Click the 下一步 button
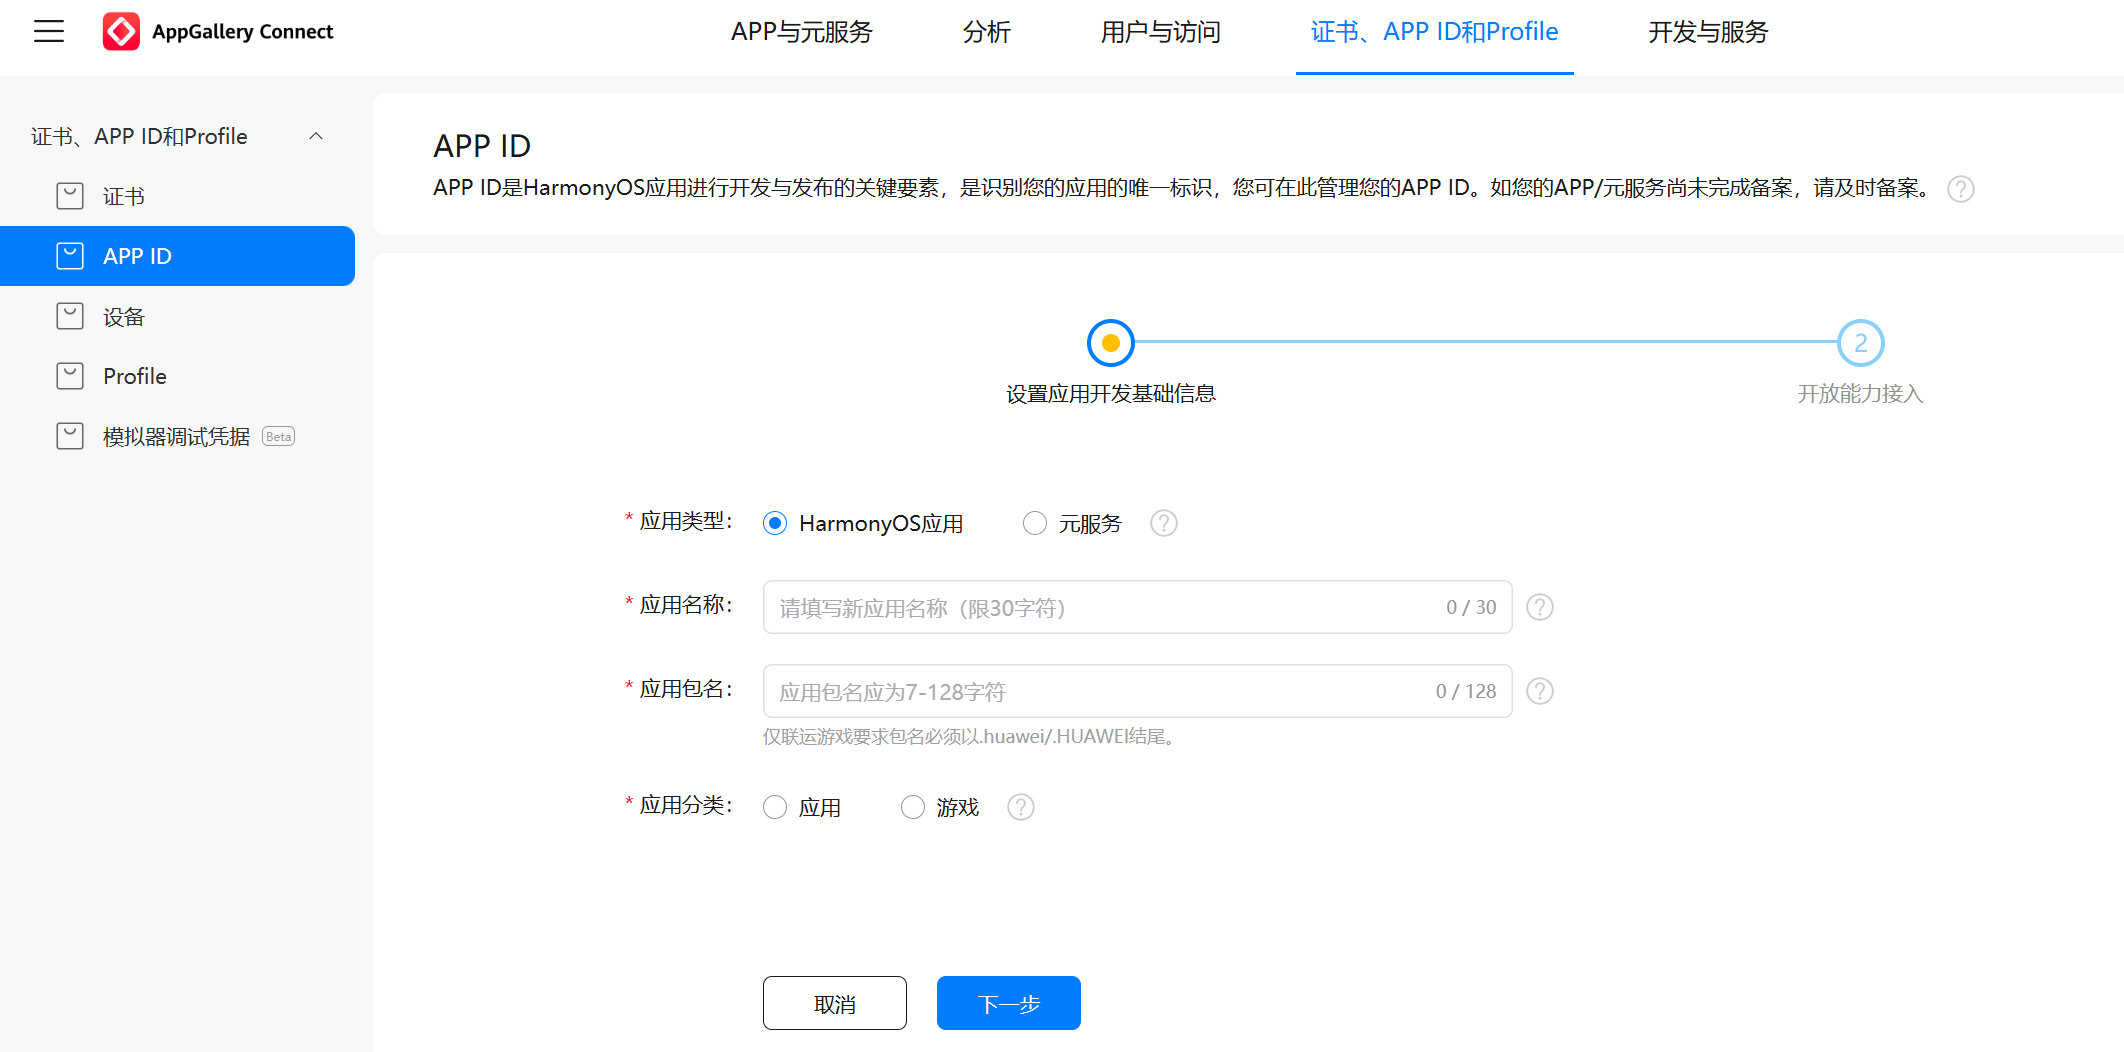 point(1008,1003)
